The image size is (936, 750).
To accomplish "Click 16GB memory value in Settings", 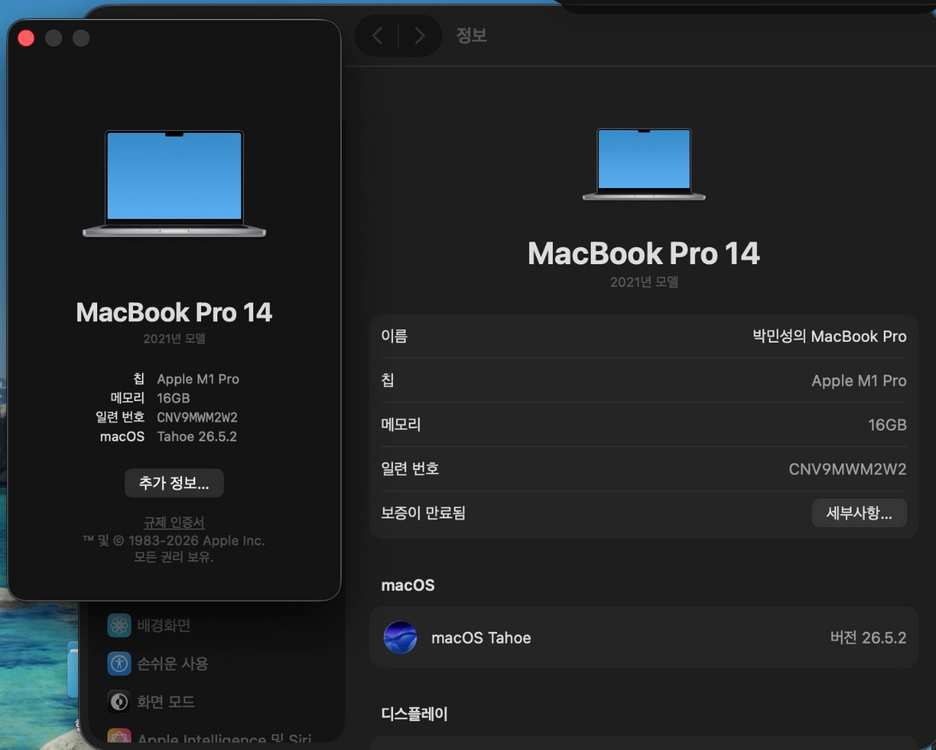I will [888, 425].
